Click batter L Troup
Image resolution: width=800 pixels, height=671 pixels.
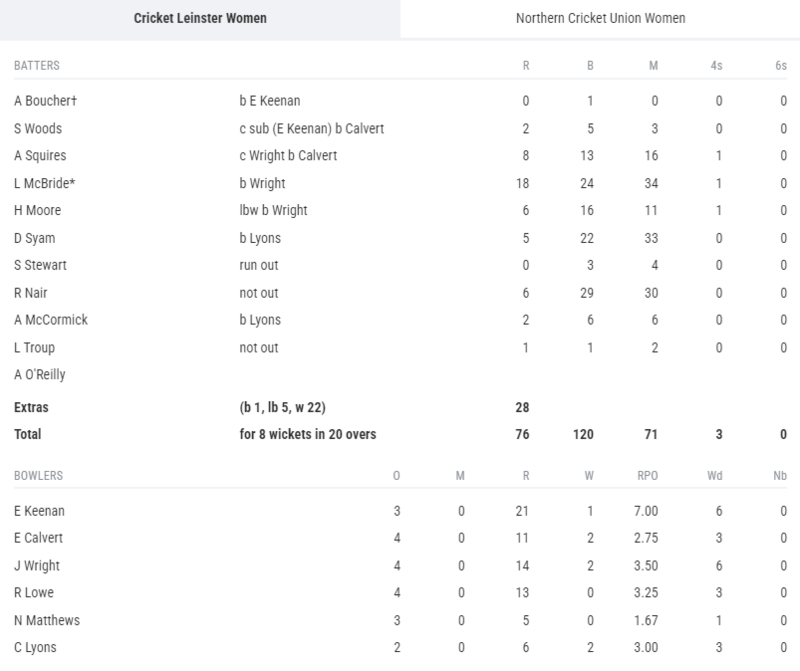[x=34, y=348]
